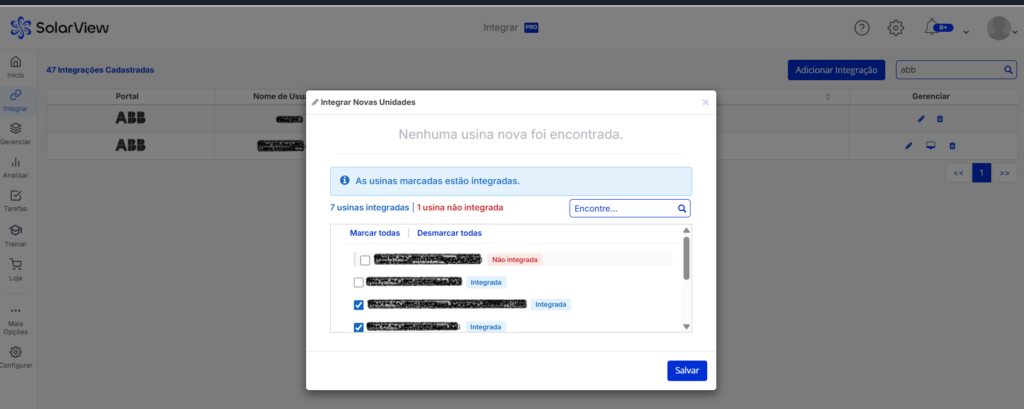Click the plant list scrollbar down arrow
This screenshot has width=1024, height=409.
686,326
